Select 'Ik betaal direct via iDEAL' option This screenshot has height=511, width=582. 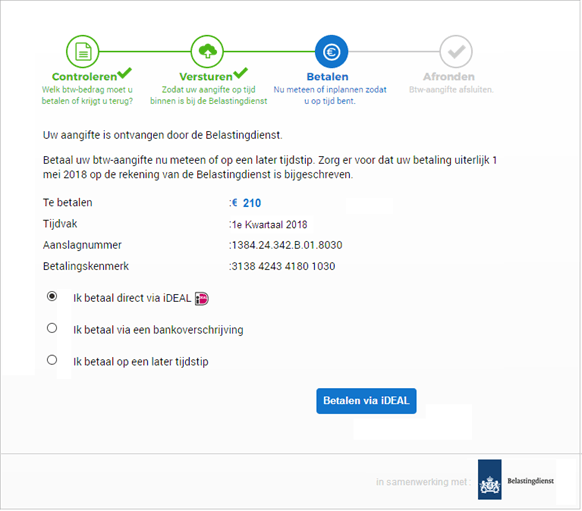click(52, 296)
